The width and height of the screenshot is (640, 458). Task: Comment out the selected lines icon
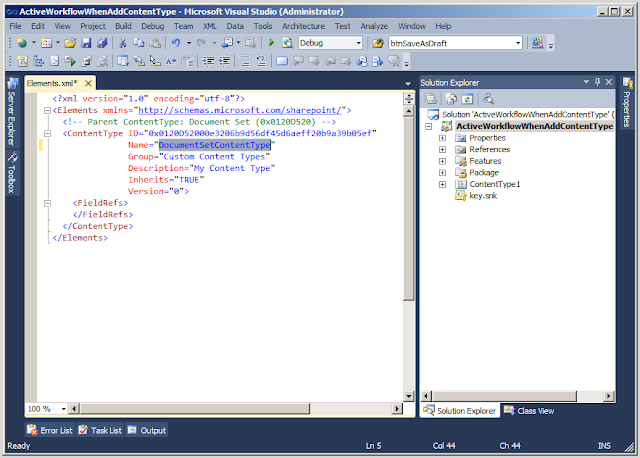point(245,61)
